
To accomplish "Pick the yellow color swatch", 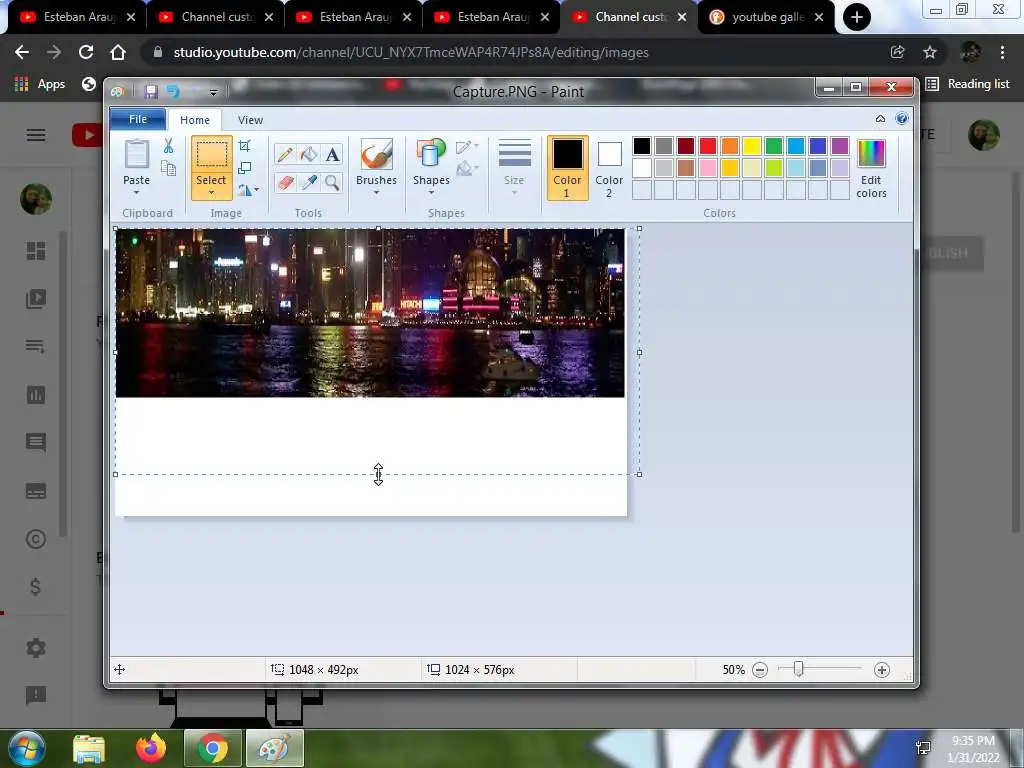I will coord(752,146).
